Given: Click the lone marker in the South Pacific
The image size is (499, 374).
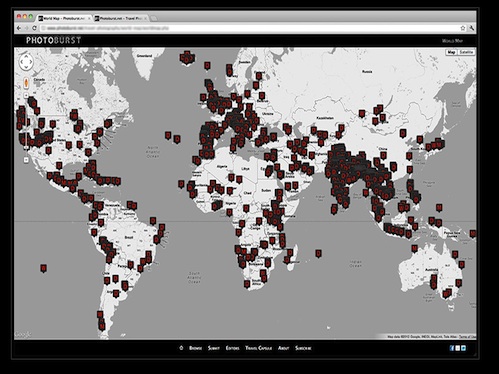Looking at the screenshot, I should (43, 268).
